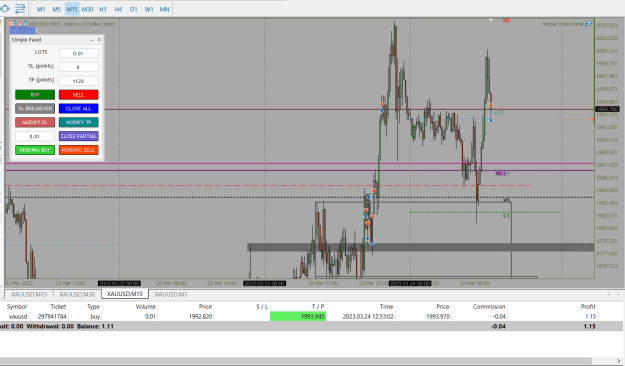Viewport: 625px width, 366px height.
Task: Click the chart tabs scroll-left arrow
Action: click(608, 294)
